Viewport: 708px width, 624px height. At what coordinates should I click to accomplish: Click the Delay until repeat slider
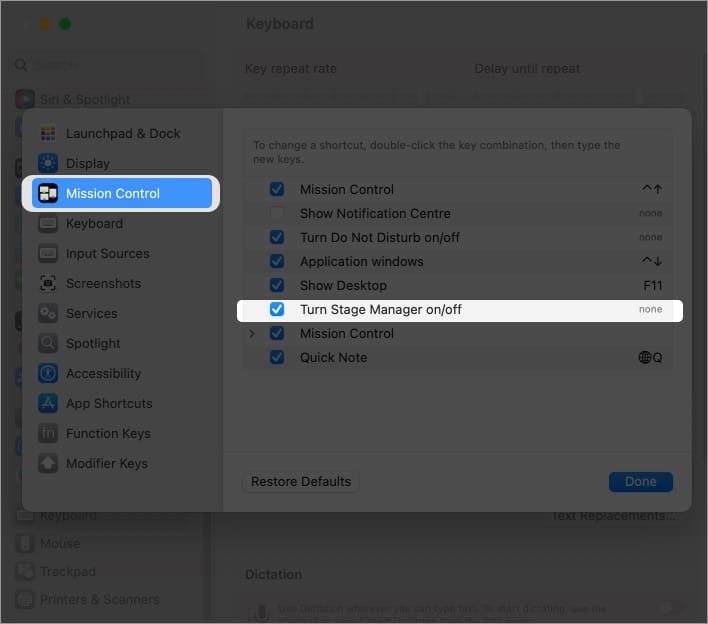[x=554, y=96]
